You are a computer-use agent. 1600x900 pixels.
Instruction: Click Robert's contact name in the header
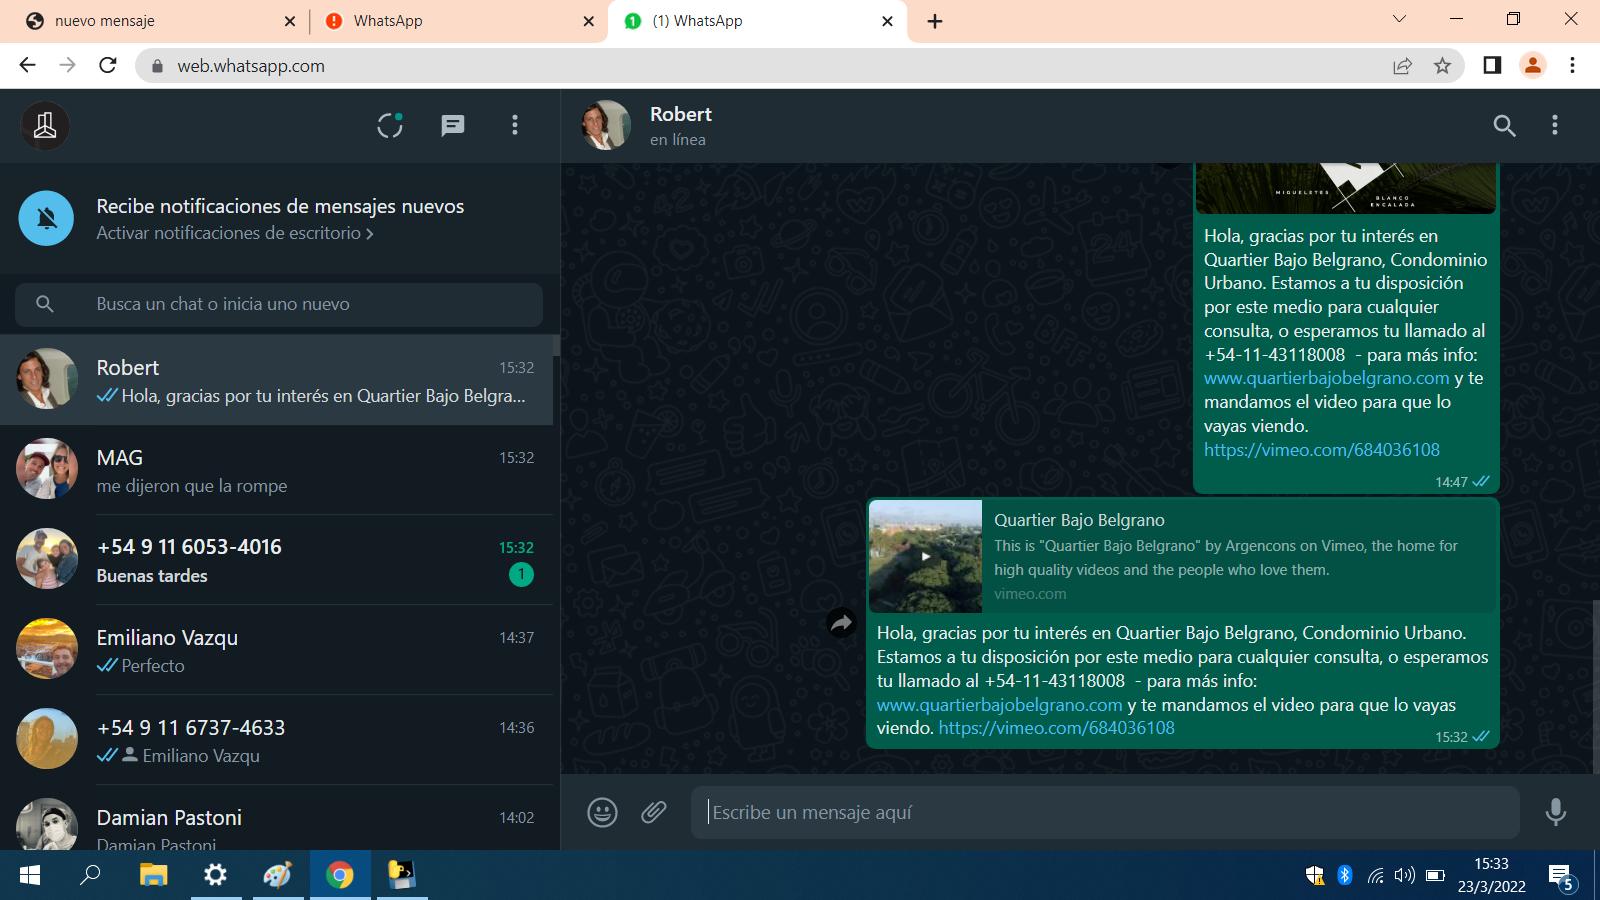coord(681,114)
